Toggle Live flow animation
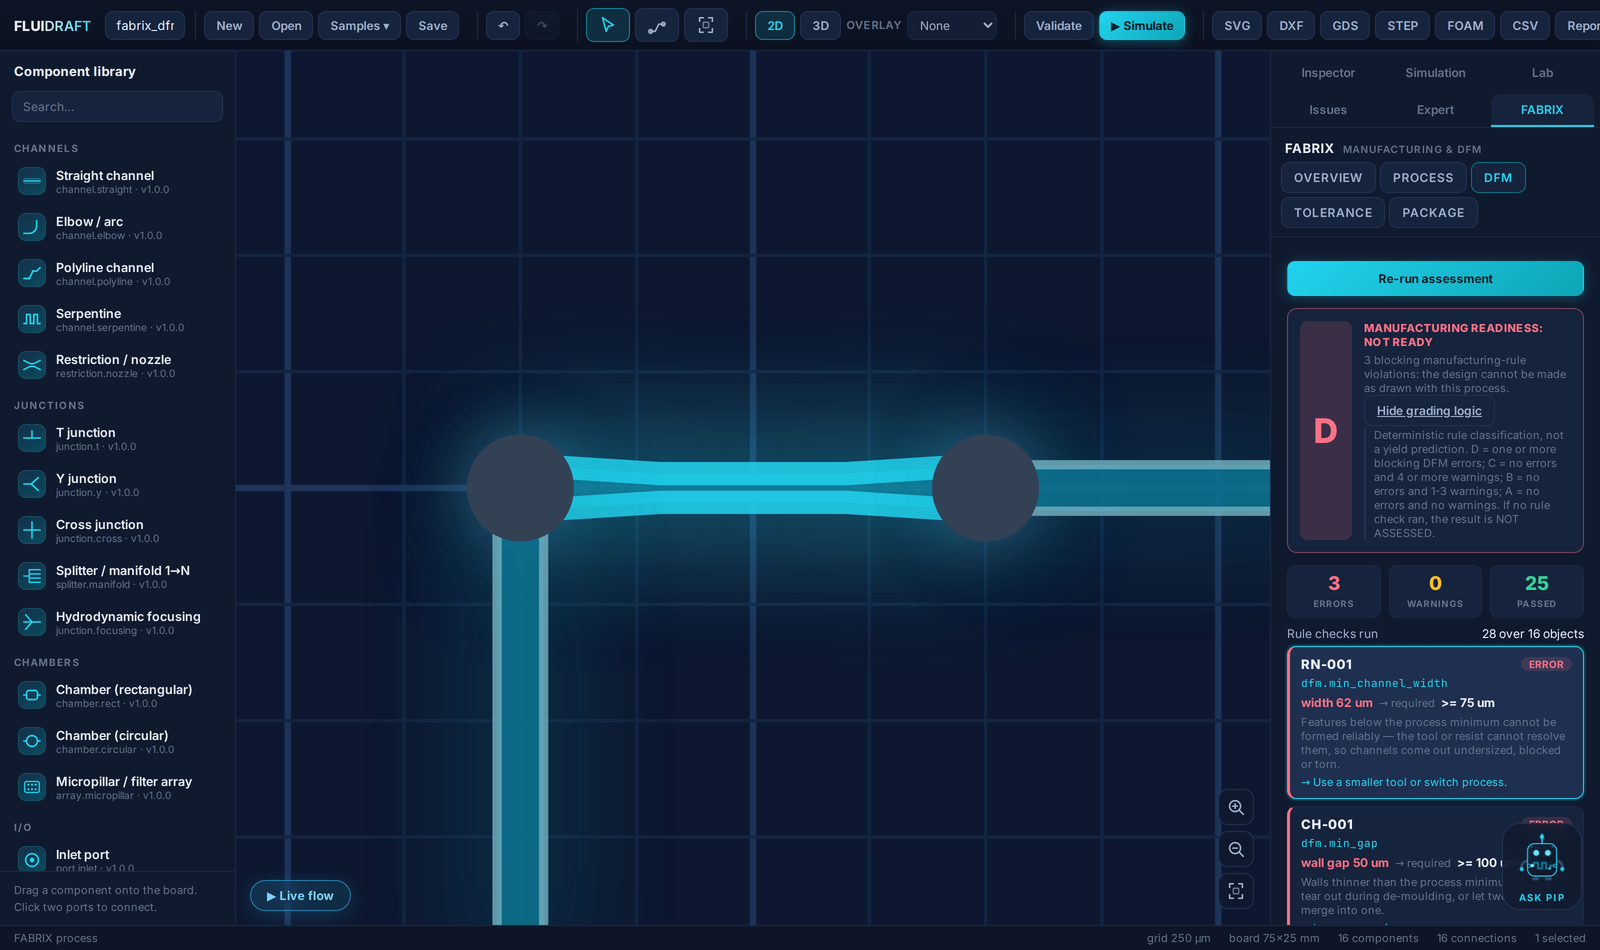 pos(300,895)
